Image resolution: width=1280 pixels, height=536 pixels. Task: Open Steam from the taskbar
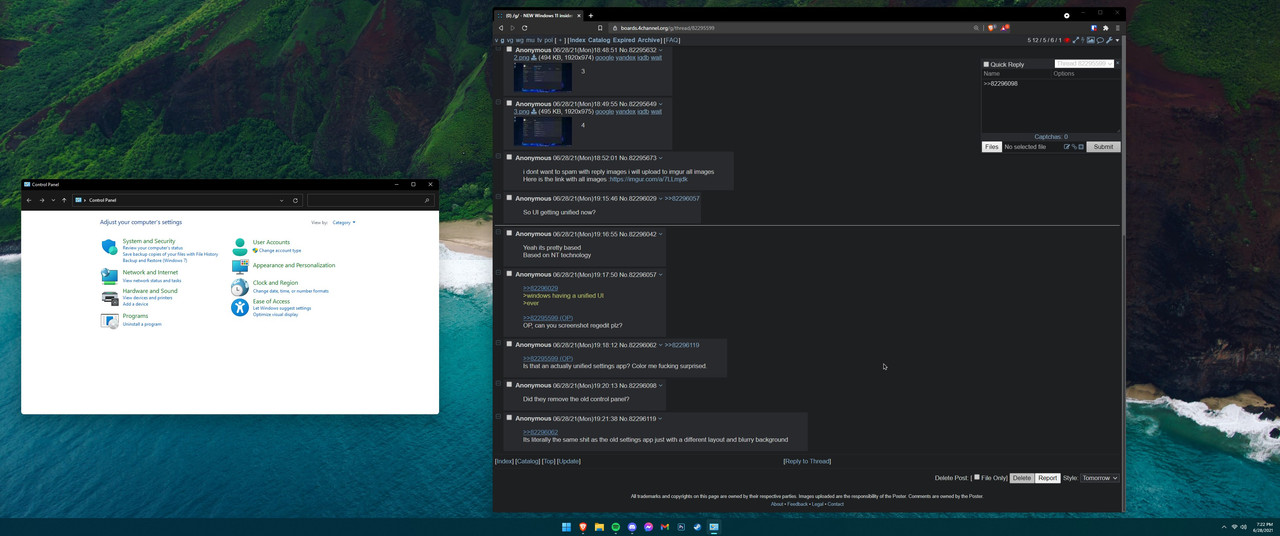[x=697, y=527]
